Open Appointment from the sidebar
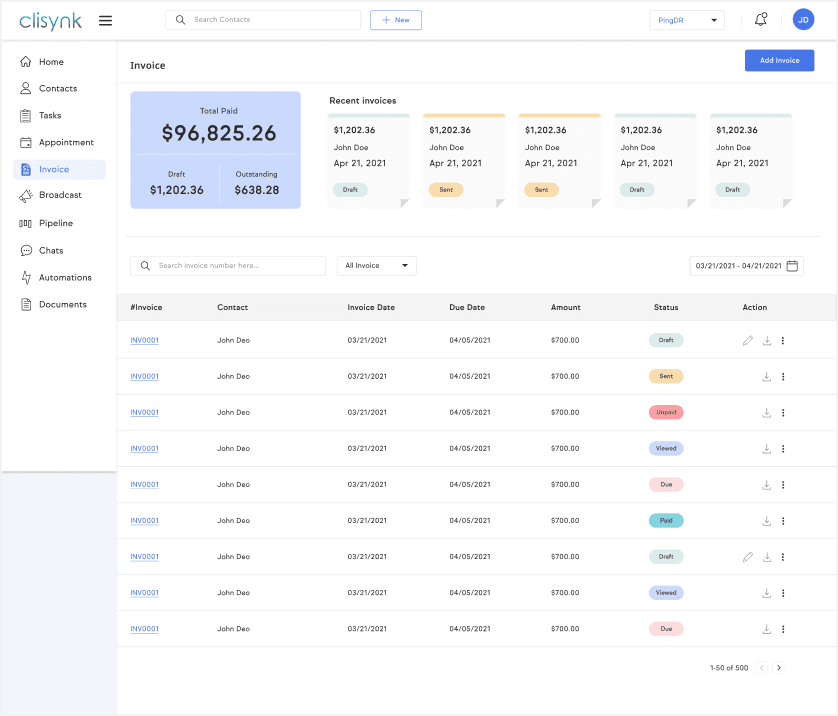 (x=66, y=143)
